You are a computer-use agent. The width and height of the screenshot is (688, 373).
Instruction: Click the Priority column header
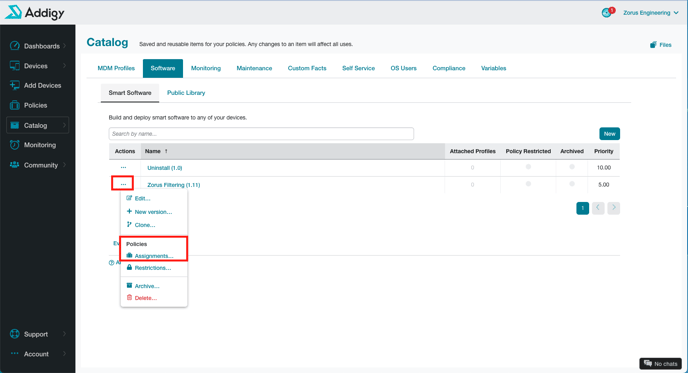pyautogui.click(x=604, y=151)
